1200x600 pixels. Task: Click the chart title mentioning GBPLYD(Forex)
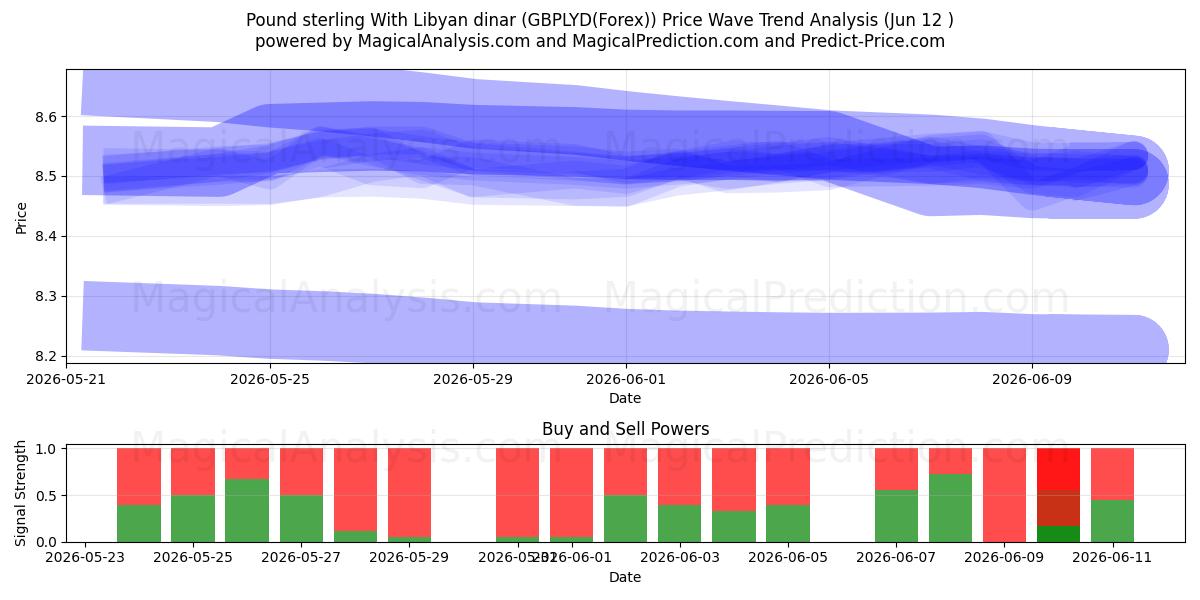600,20
